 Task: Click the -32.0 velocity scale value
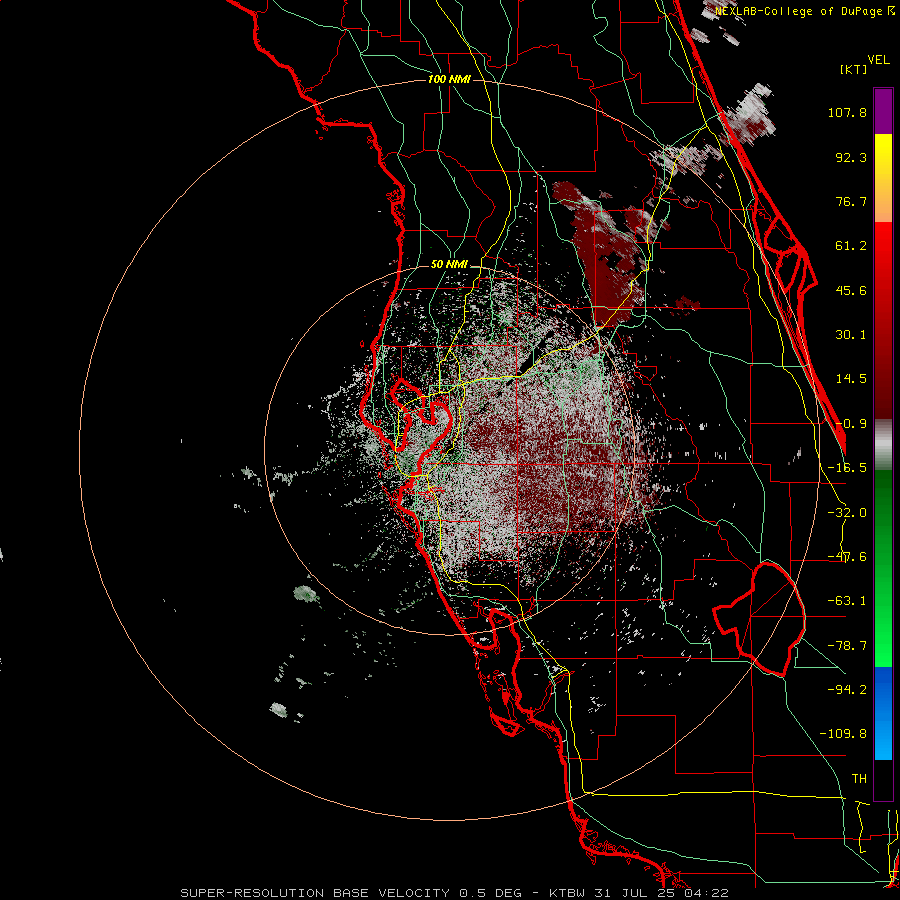coord(847,513)
